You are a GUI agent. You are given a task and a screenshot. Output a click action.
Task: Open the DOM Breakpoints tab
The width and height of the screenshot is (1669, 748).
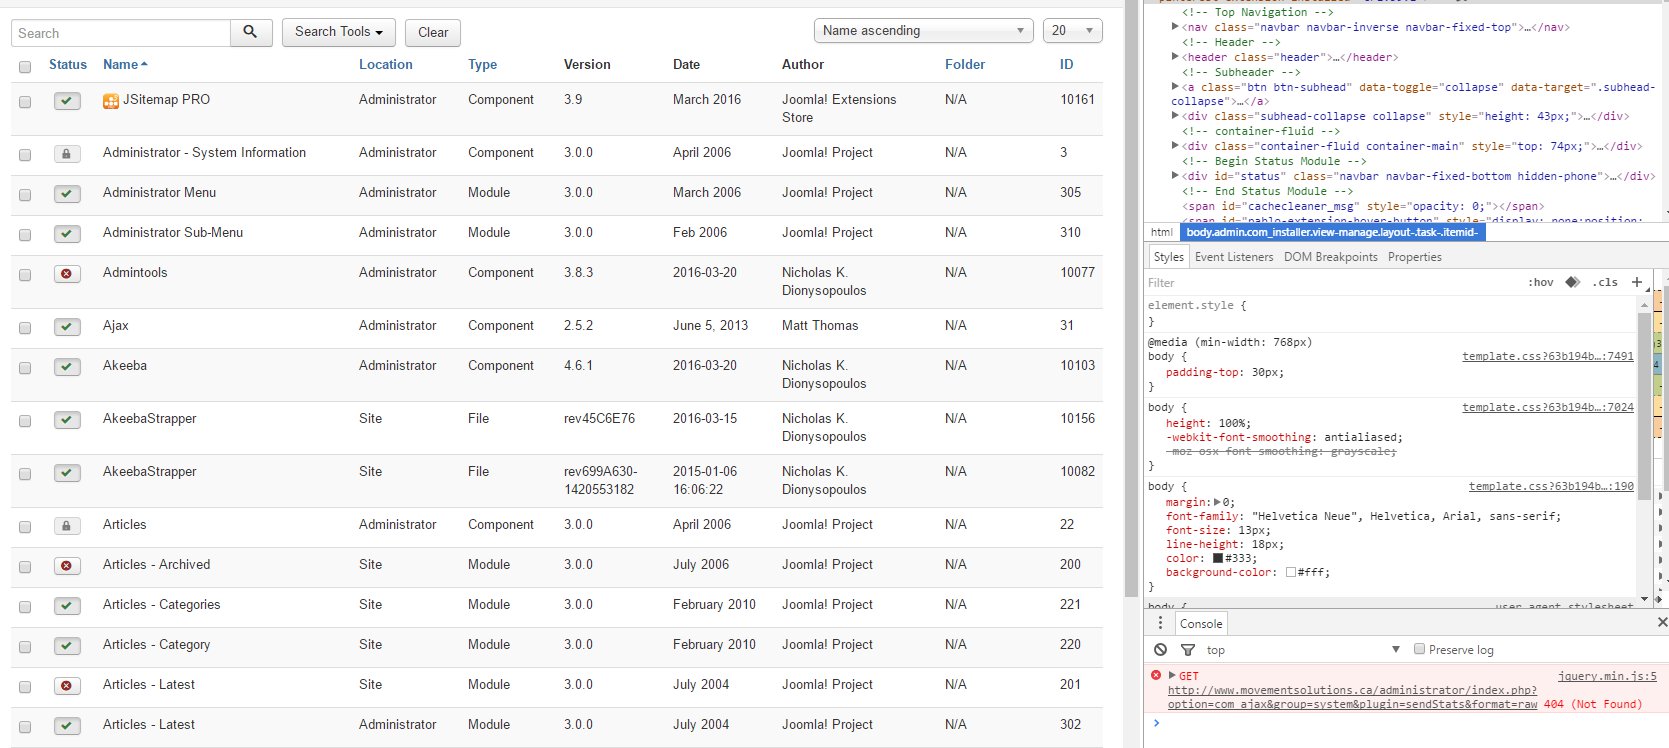tap(1330, 257)
